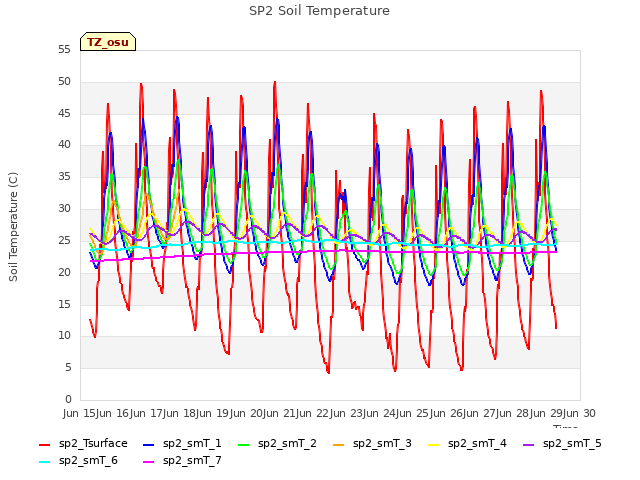Click the purple sp2_smT_5 legend swatch
Image resolution: width=640 pixels, height=480 pixels.
[x=529, y=444]
